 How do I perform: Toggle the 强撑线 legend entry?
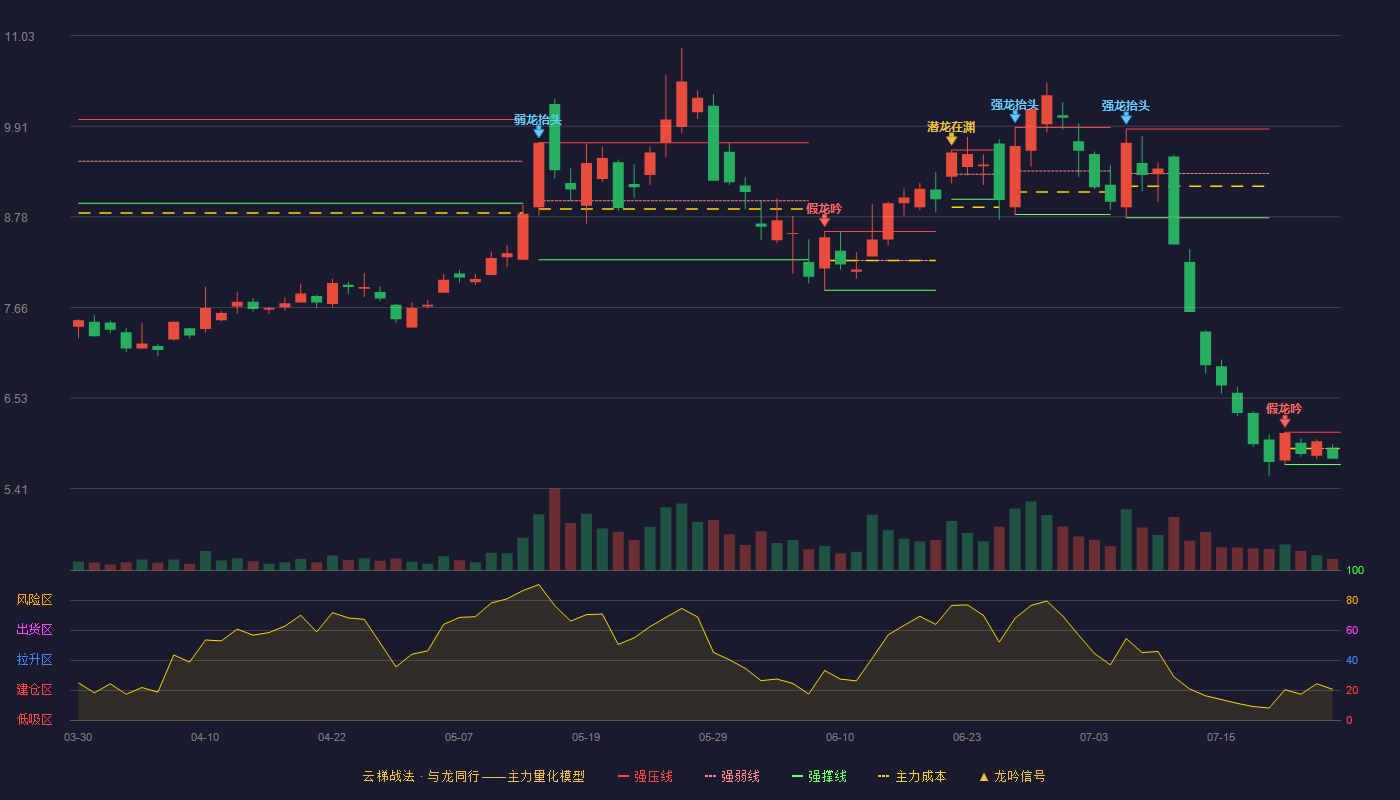pos(819,776)
